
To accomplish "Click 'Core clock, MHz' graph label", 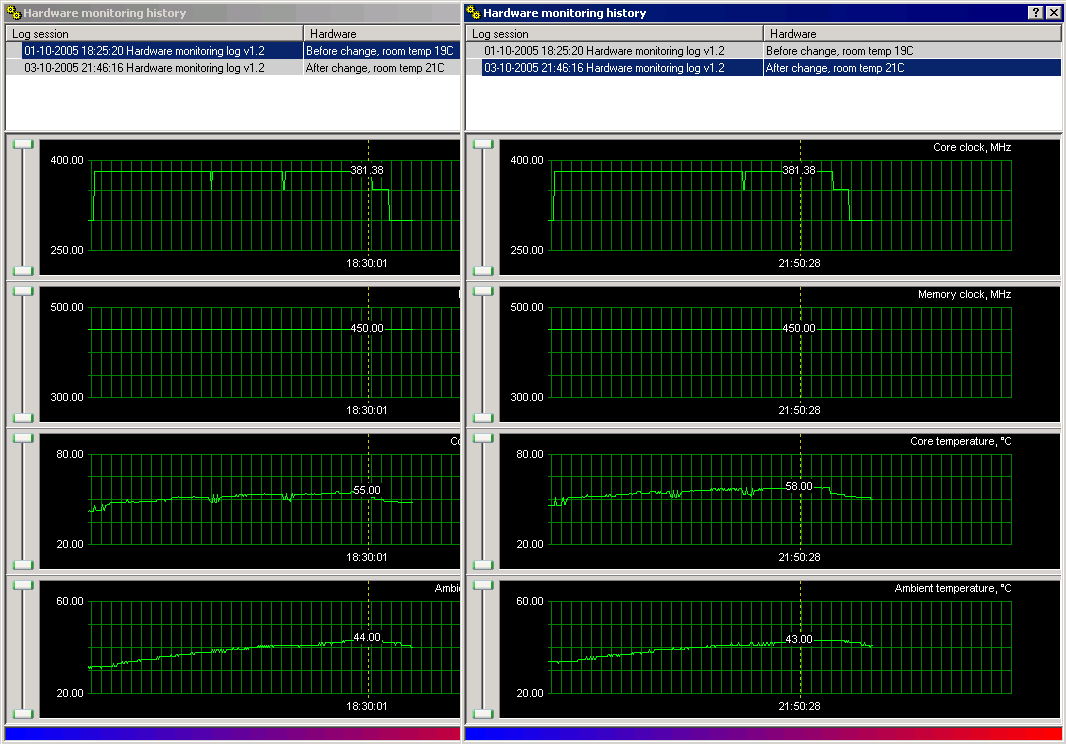I will [x=972, y=148].
